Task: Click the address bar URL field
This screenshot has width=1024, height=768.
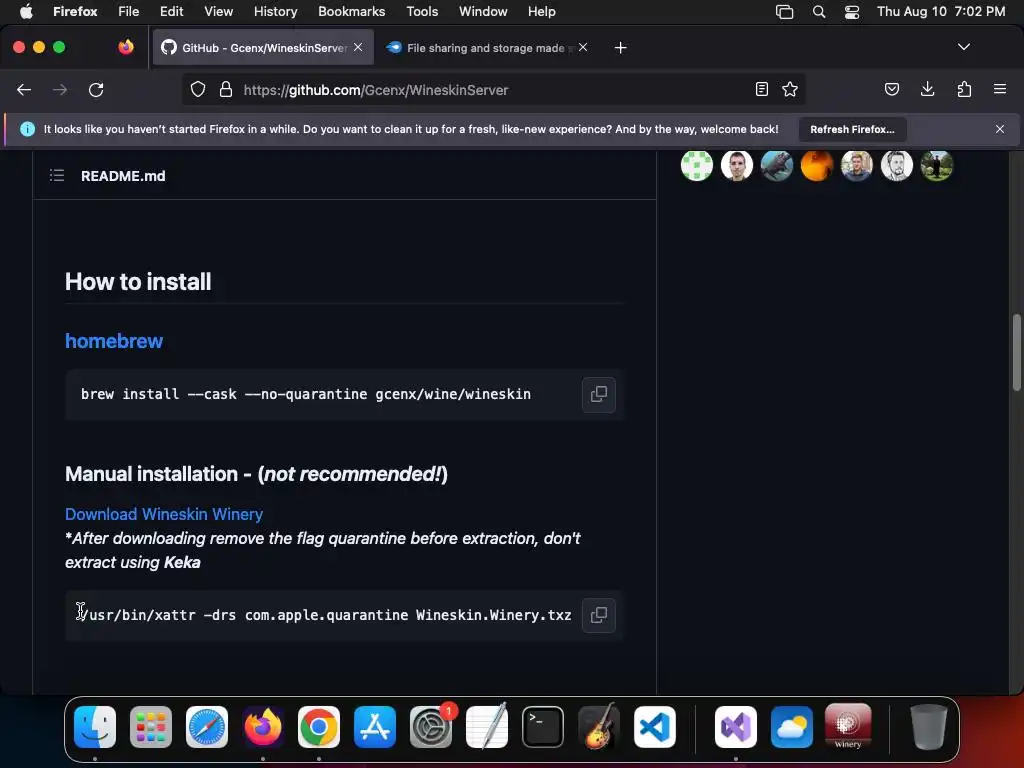Action: click(493, 89)
